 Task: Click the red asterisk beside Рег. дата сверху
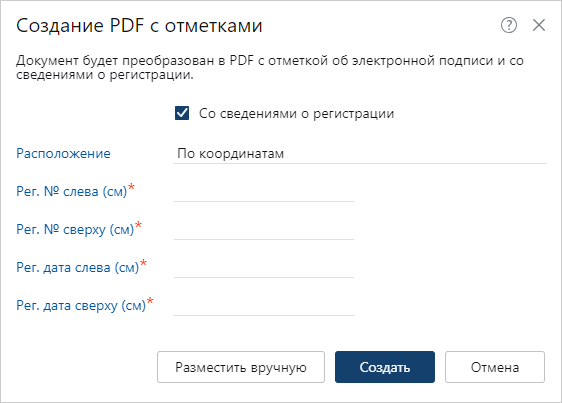pyautogui.click(x=150, y=301)
